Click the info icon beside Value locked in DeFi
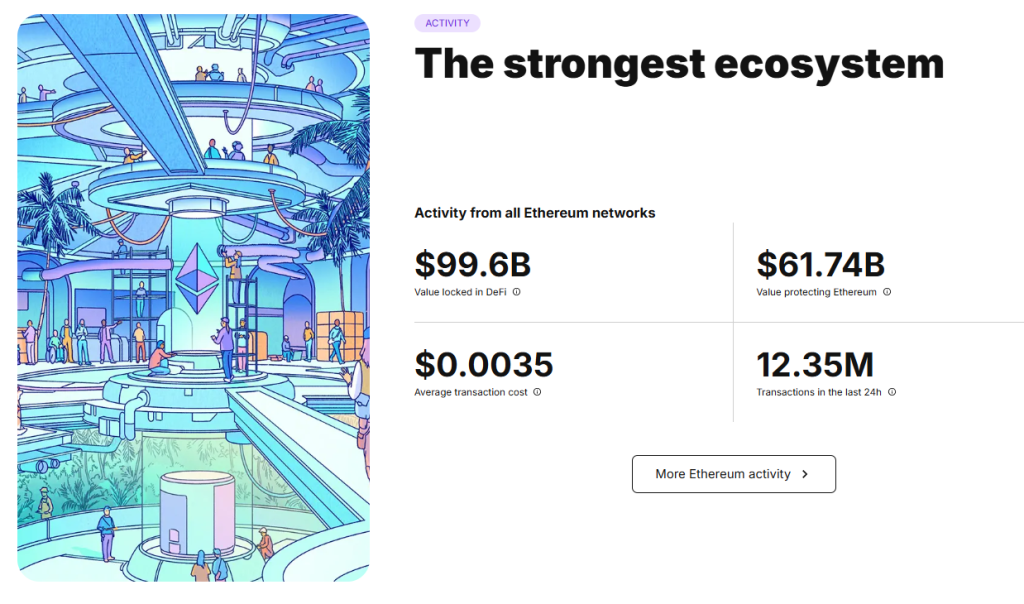 tap(514, 291)
